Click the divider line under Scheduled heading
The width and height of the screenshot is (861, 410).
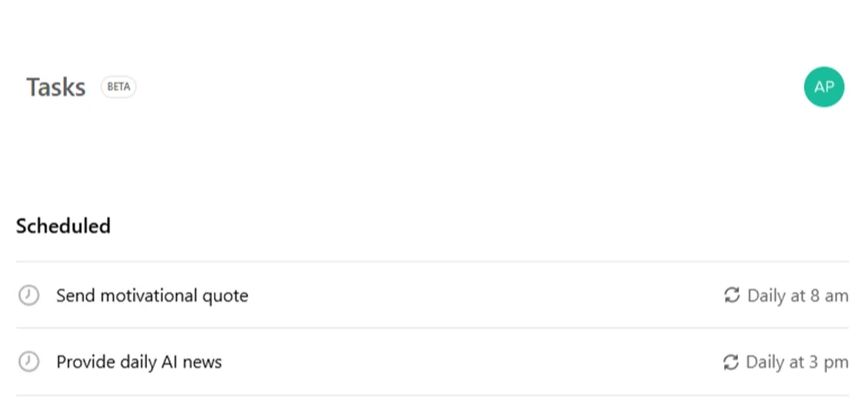432,262
